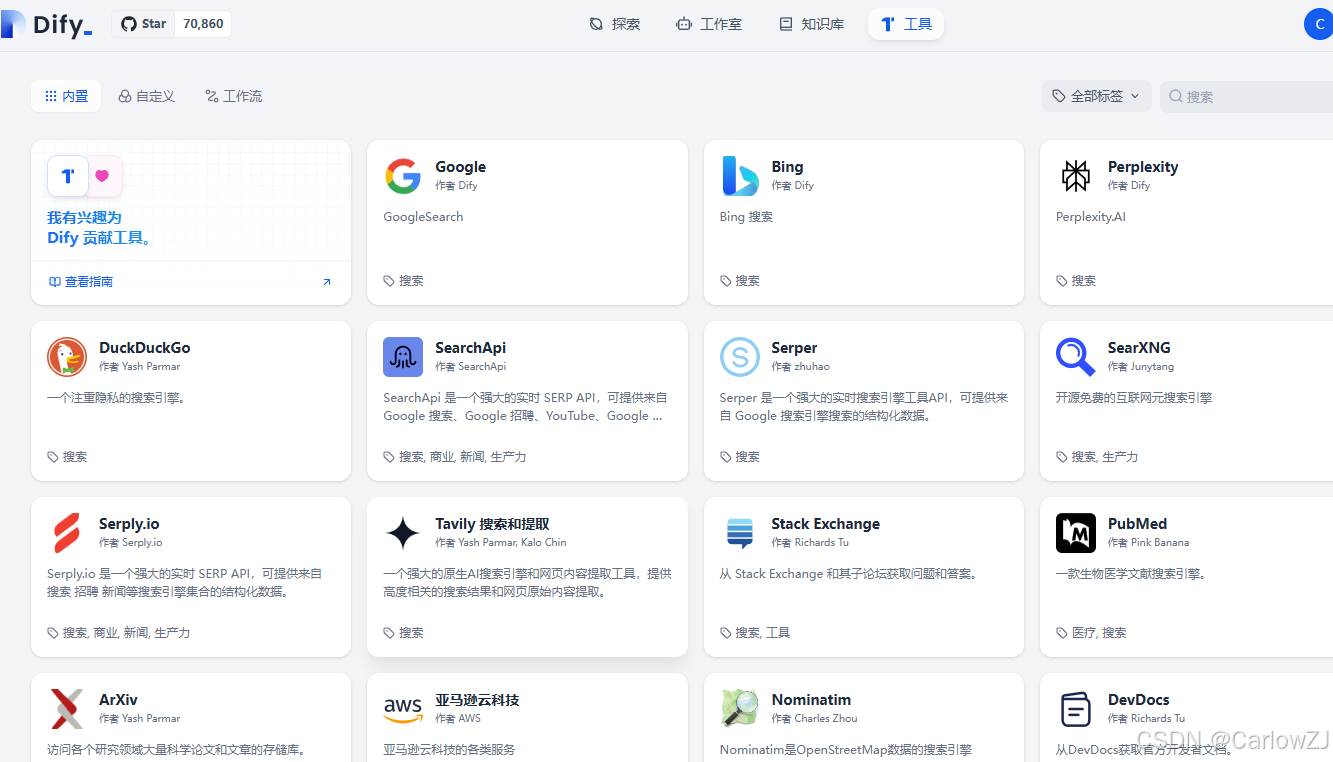The image size is (1333, 762).
Task: Click the Perplexity.AI description text
Action: 1090,217
